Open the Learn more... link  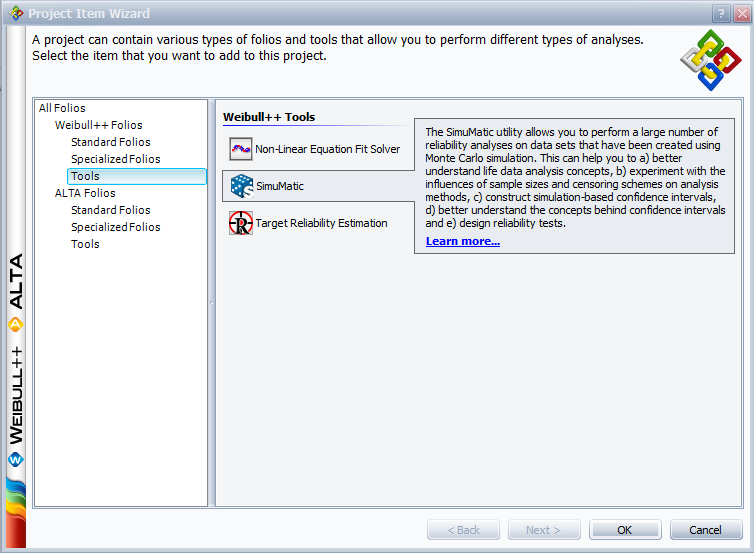click(x=463, y=241)
